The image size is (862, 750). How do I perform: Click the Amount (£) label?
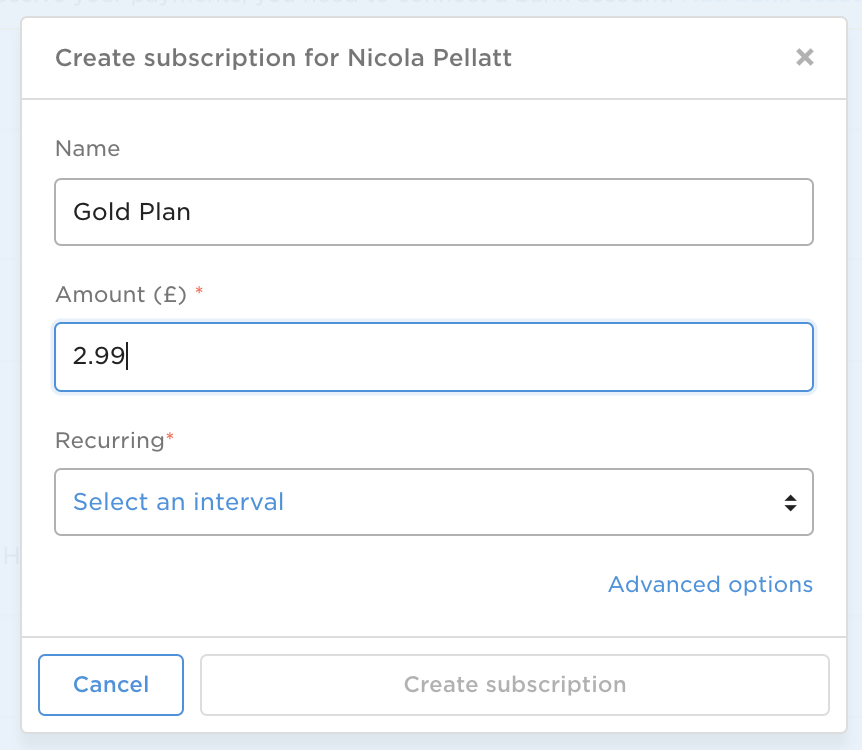[121, 295]
